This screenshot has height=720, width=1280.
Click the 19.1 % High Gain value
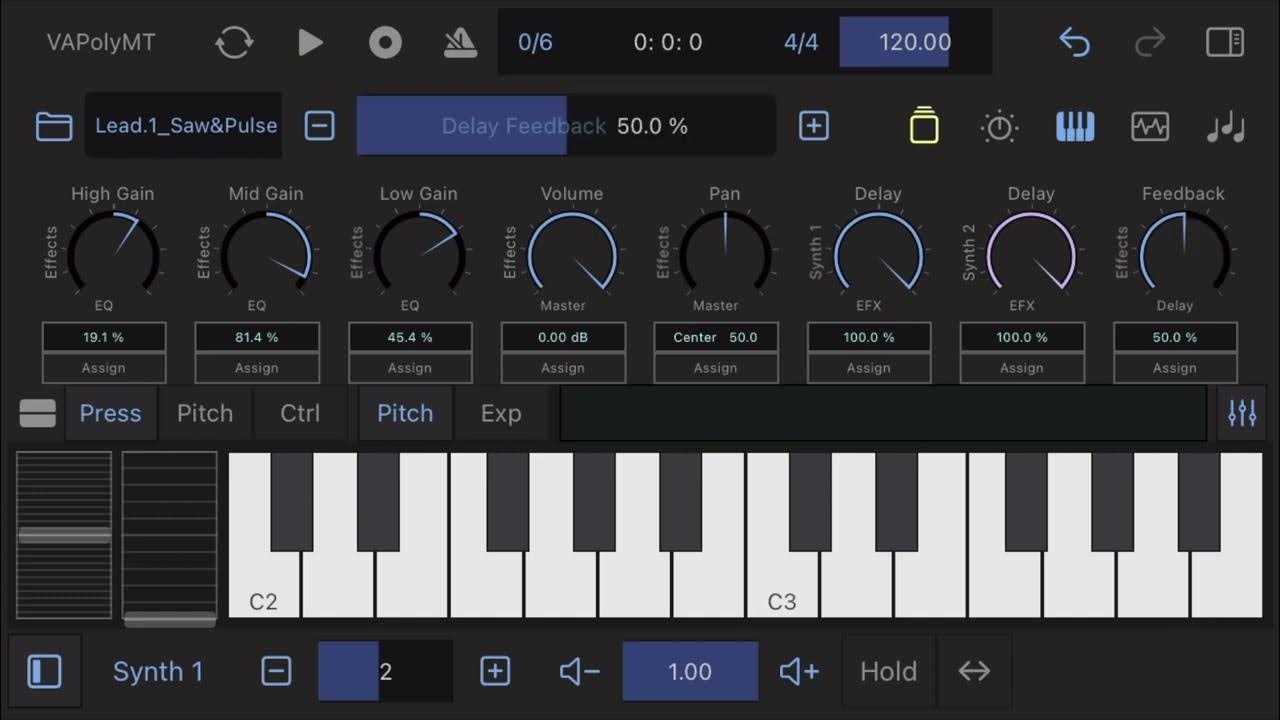point(104,337)
